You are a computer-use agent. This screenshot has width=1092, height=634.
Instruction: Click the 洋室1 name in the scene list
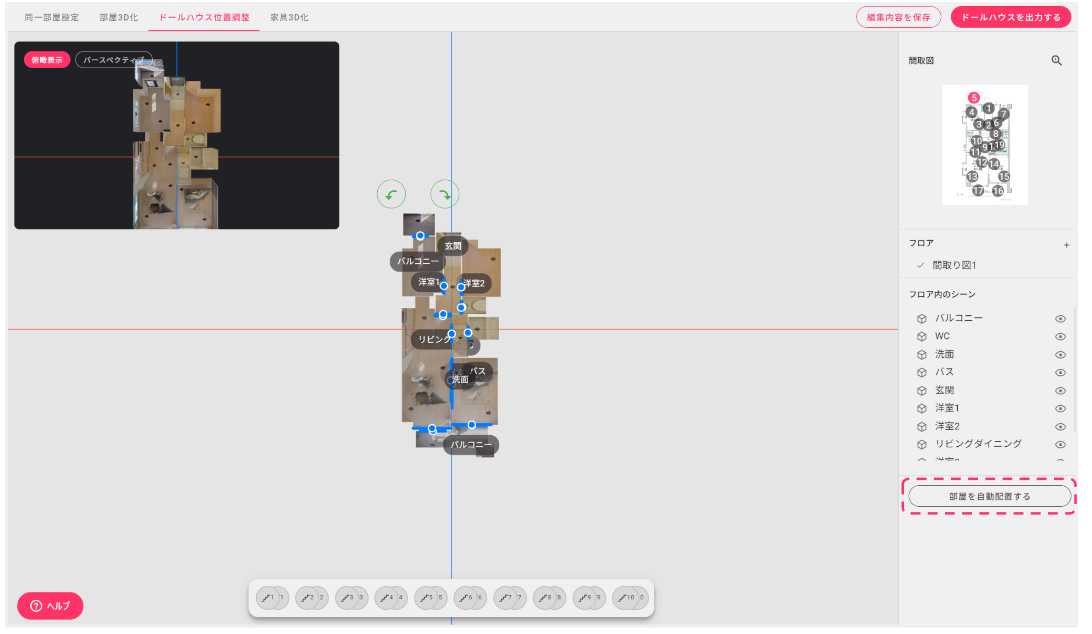click(947, 408)
